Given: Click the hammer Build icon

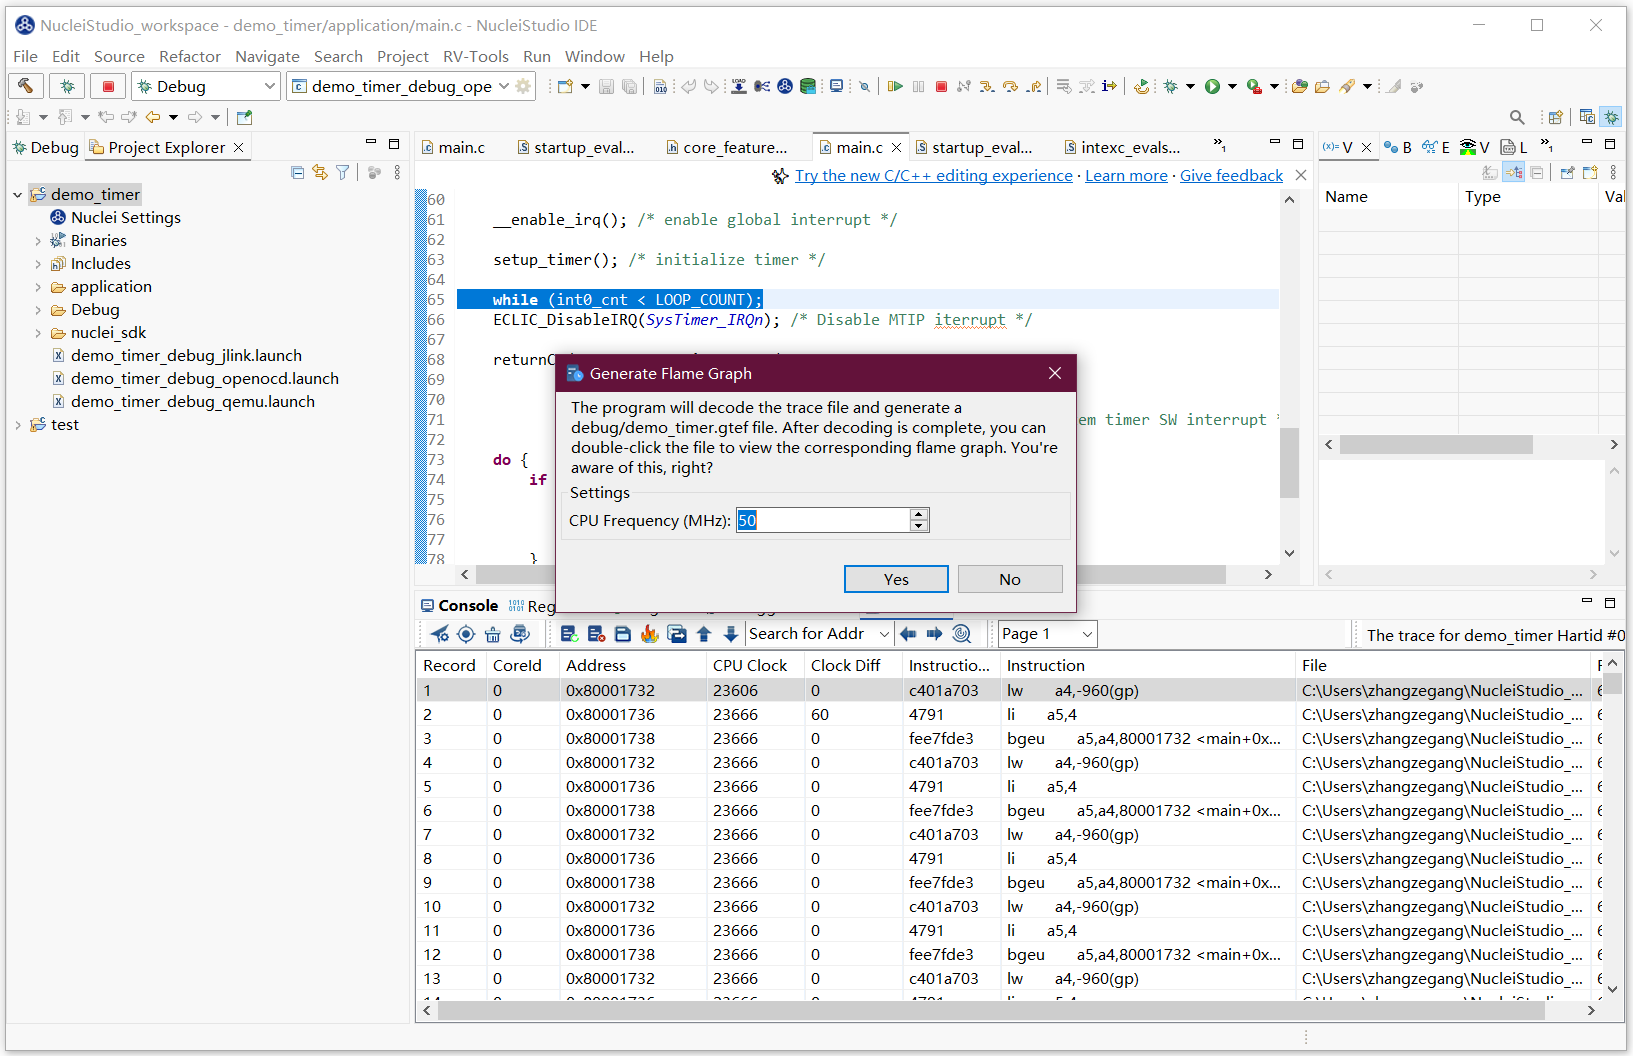Looking at the screenshot, I should pyautogui.click(x=26, y=86).
